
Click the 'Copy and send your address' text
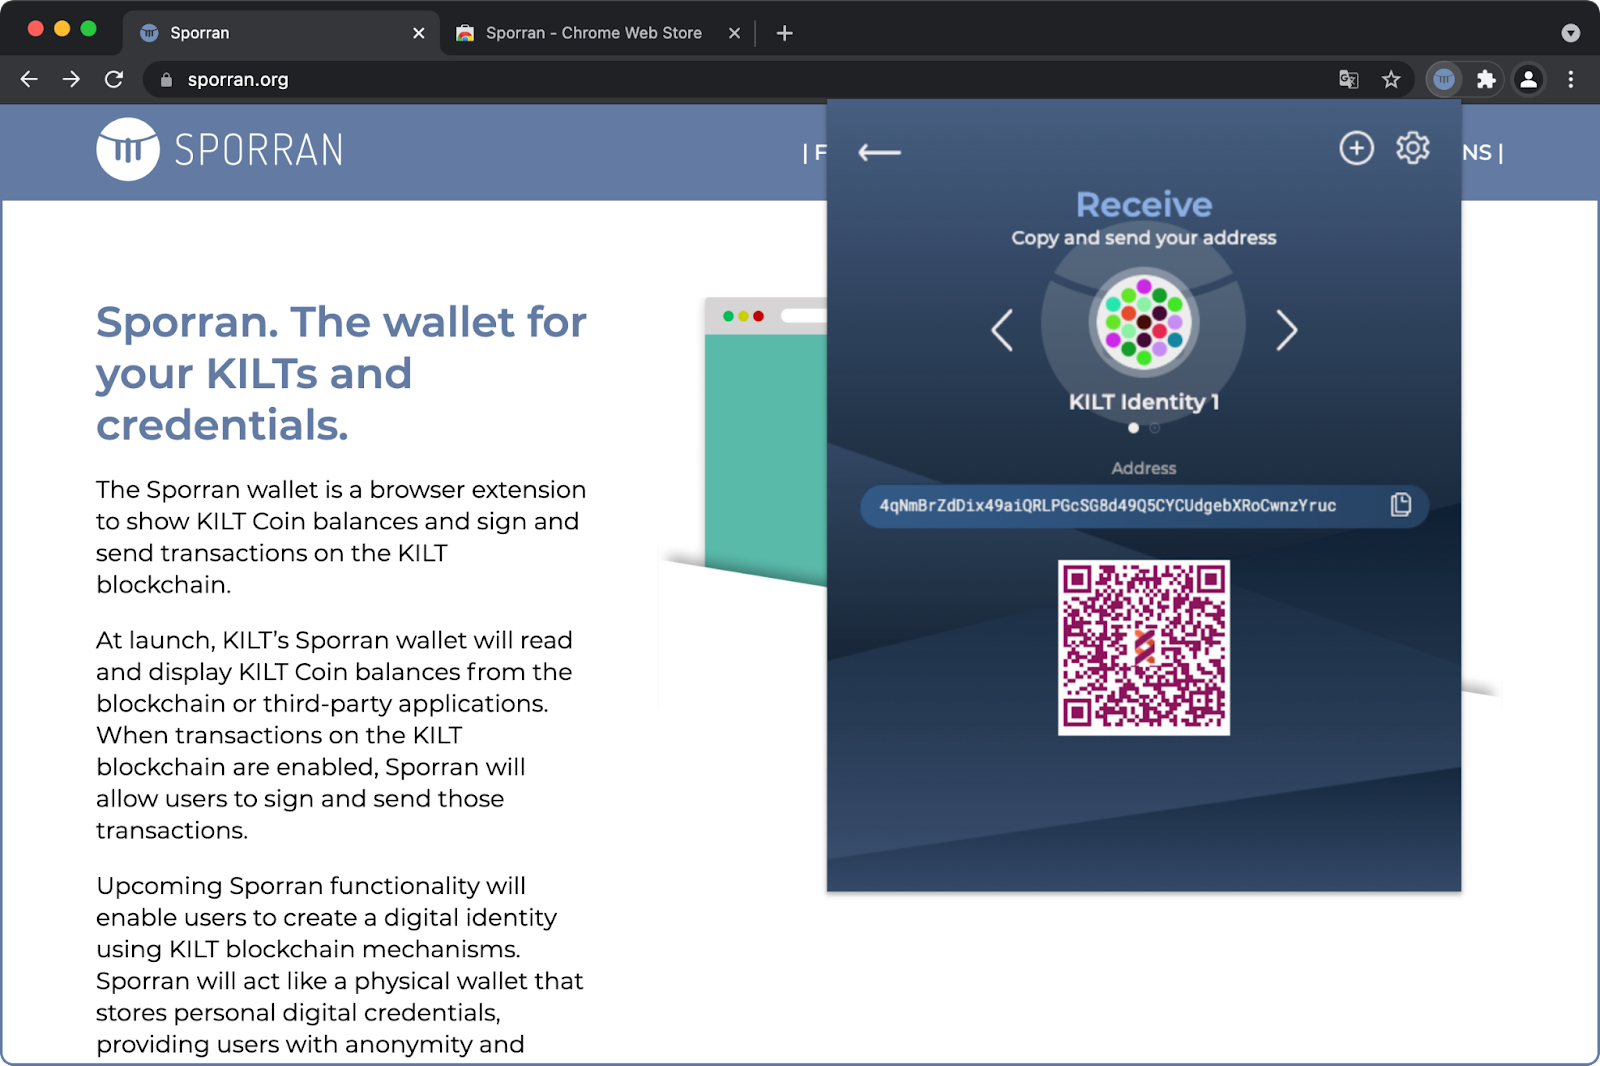click(x=1144, y=238)
